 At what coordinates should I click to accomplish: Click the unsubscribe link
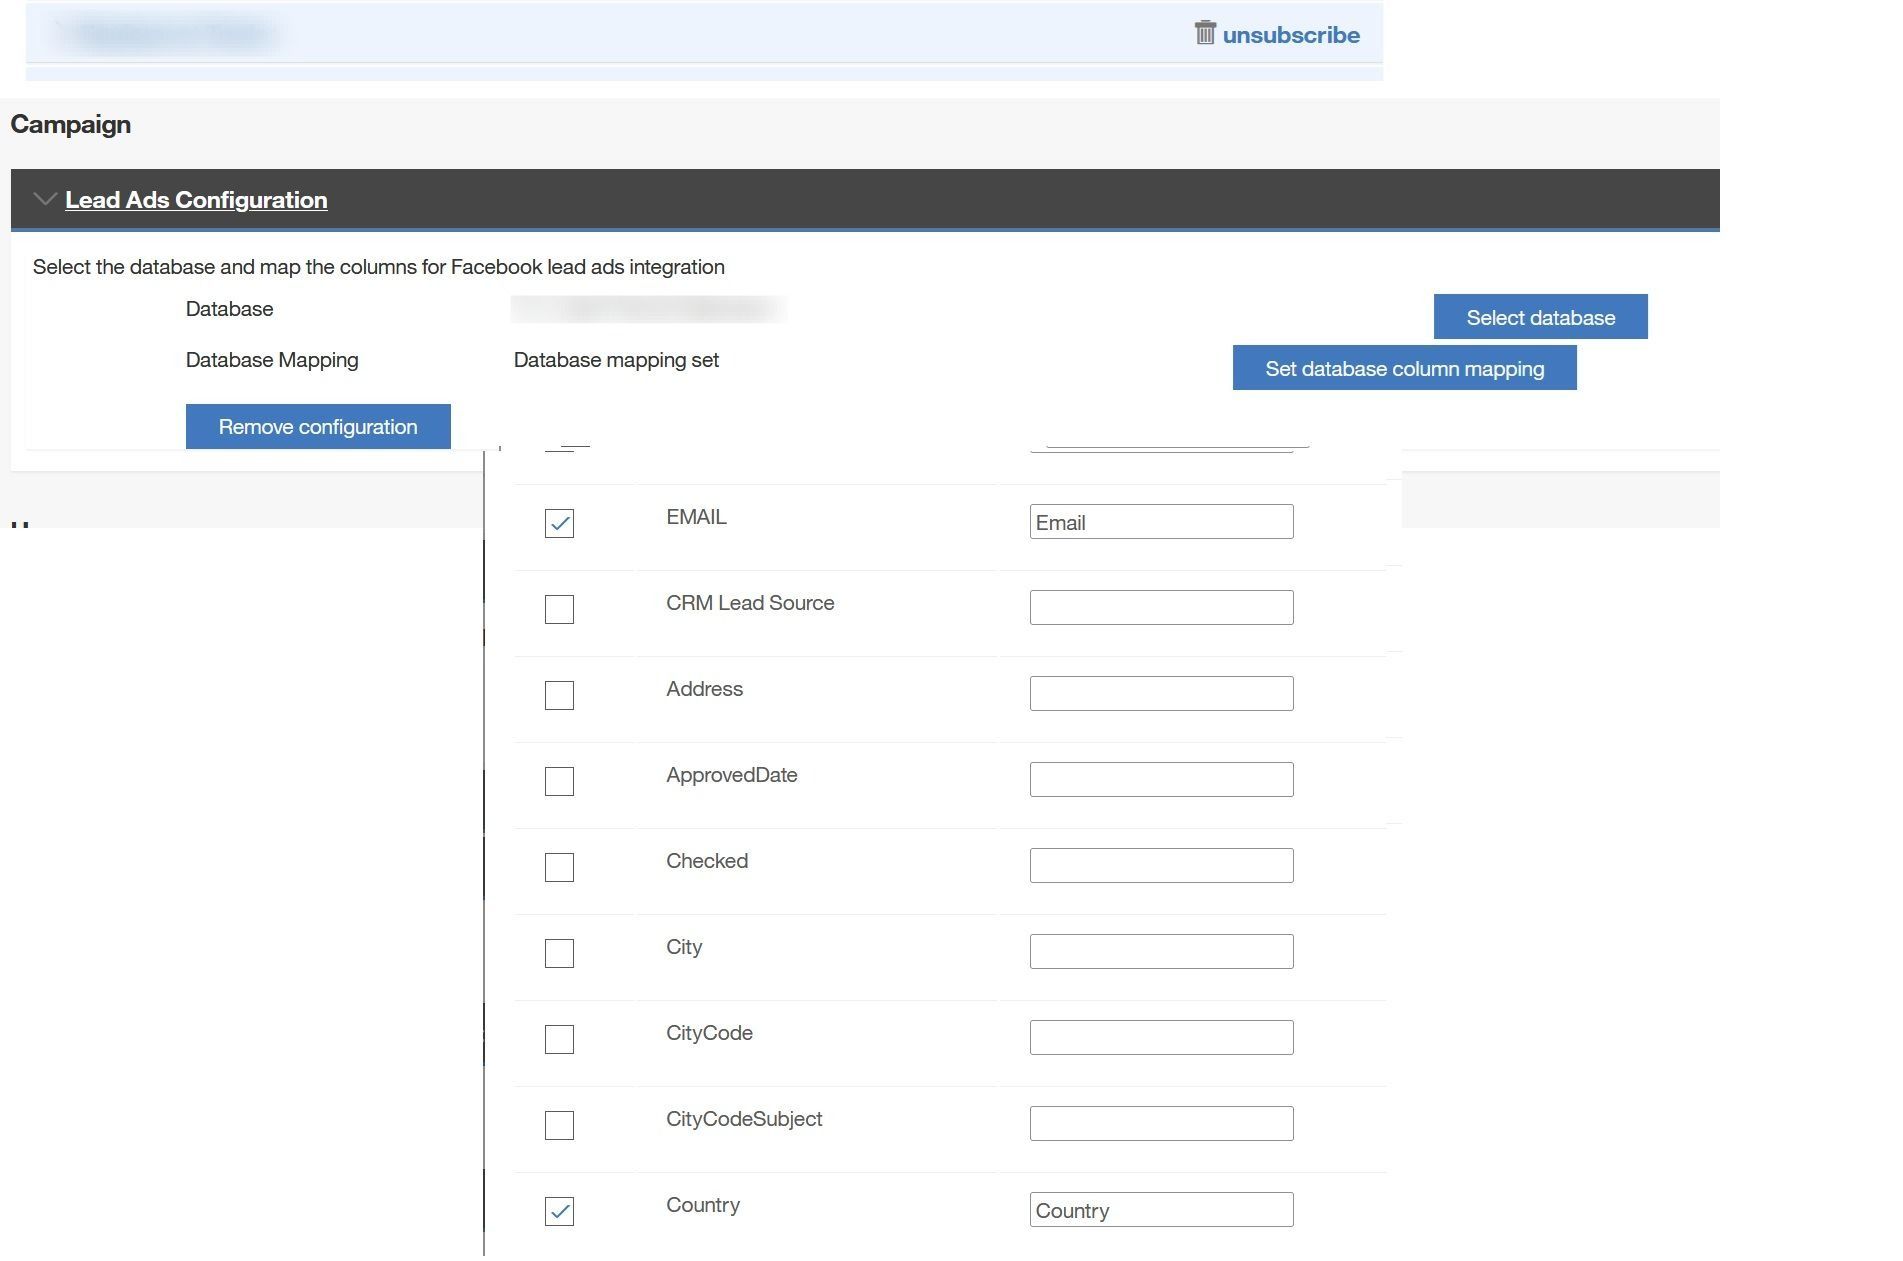tap(1290, 35)
